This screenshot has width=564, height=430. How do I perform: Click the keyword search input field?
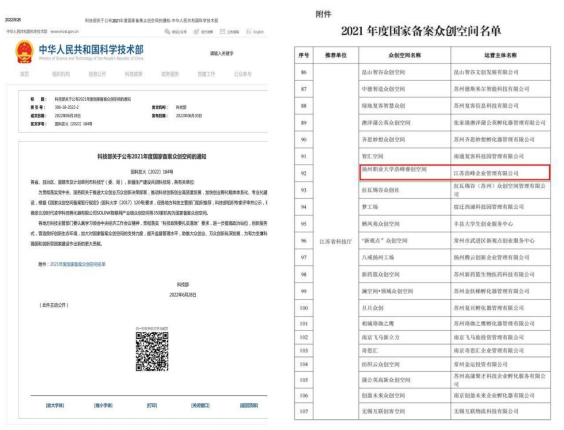click(x=222, y=53)
